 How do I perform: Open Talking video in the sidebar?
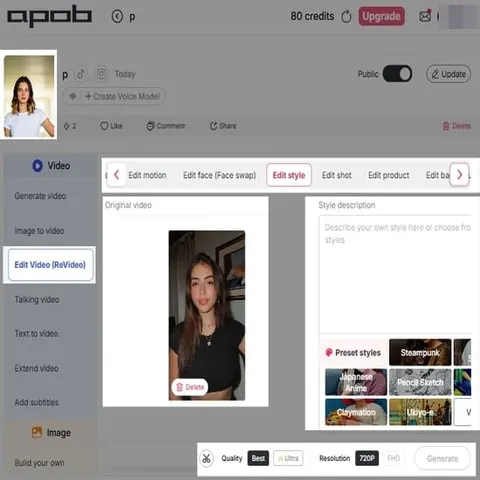click(x=37, y=299)
